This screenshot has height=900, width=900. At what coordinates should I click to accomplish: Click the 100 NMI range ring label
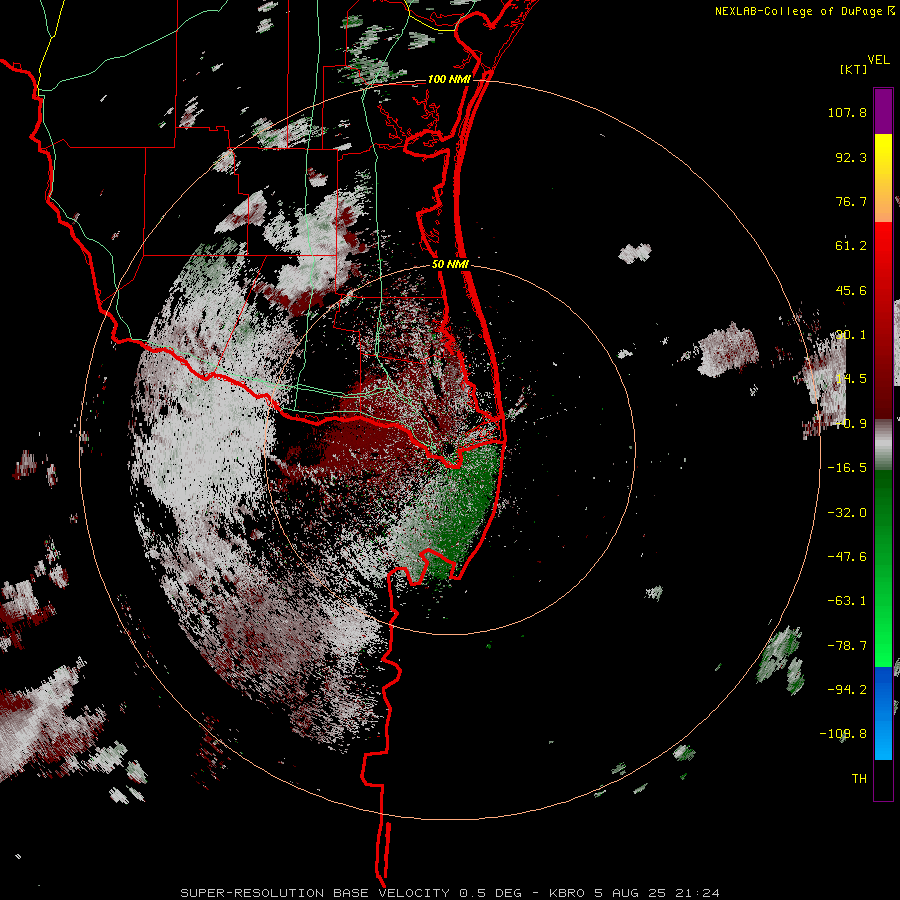[x=449, y=79]
